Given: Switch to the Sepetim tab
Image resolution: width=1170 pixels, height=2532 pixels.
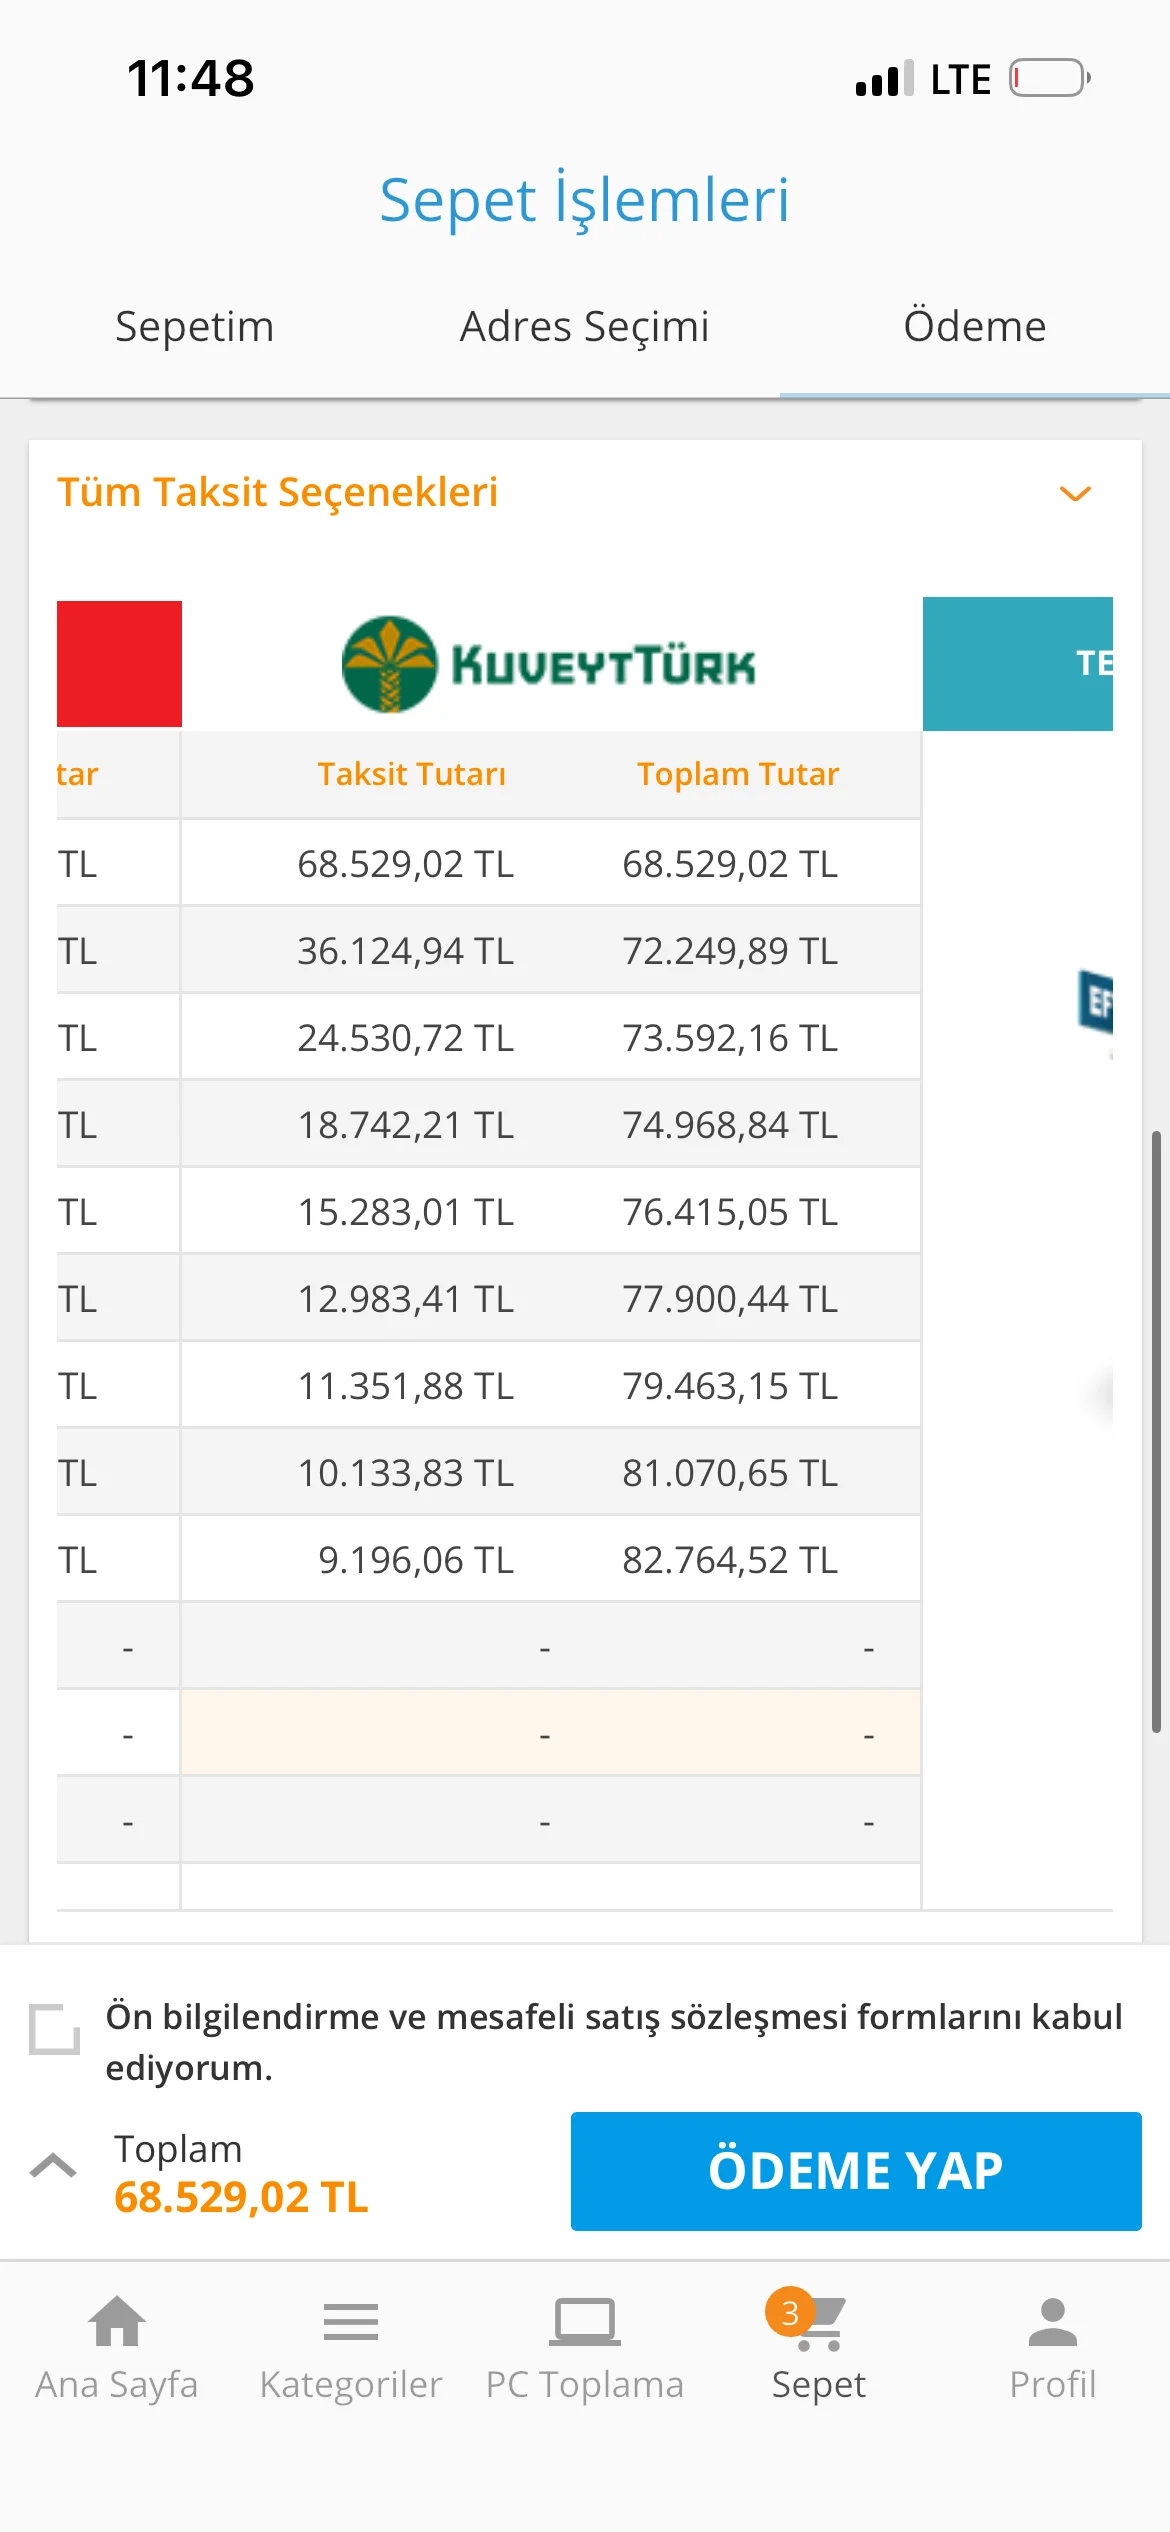Looking at the screenshot, I should 195,327.
